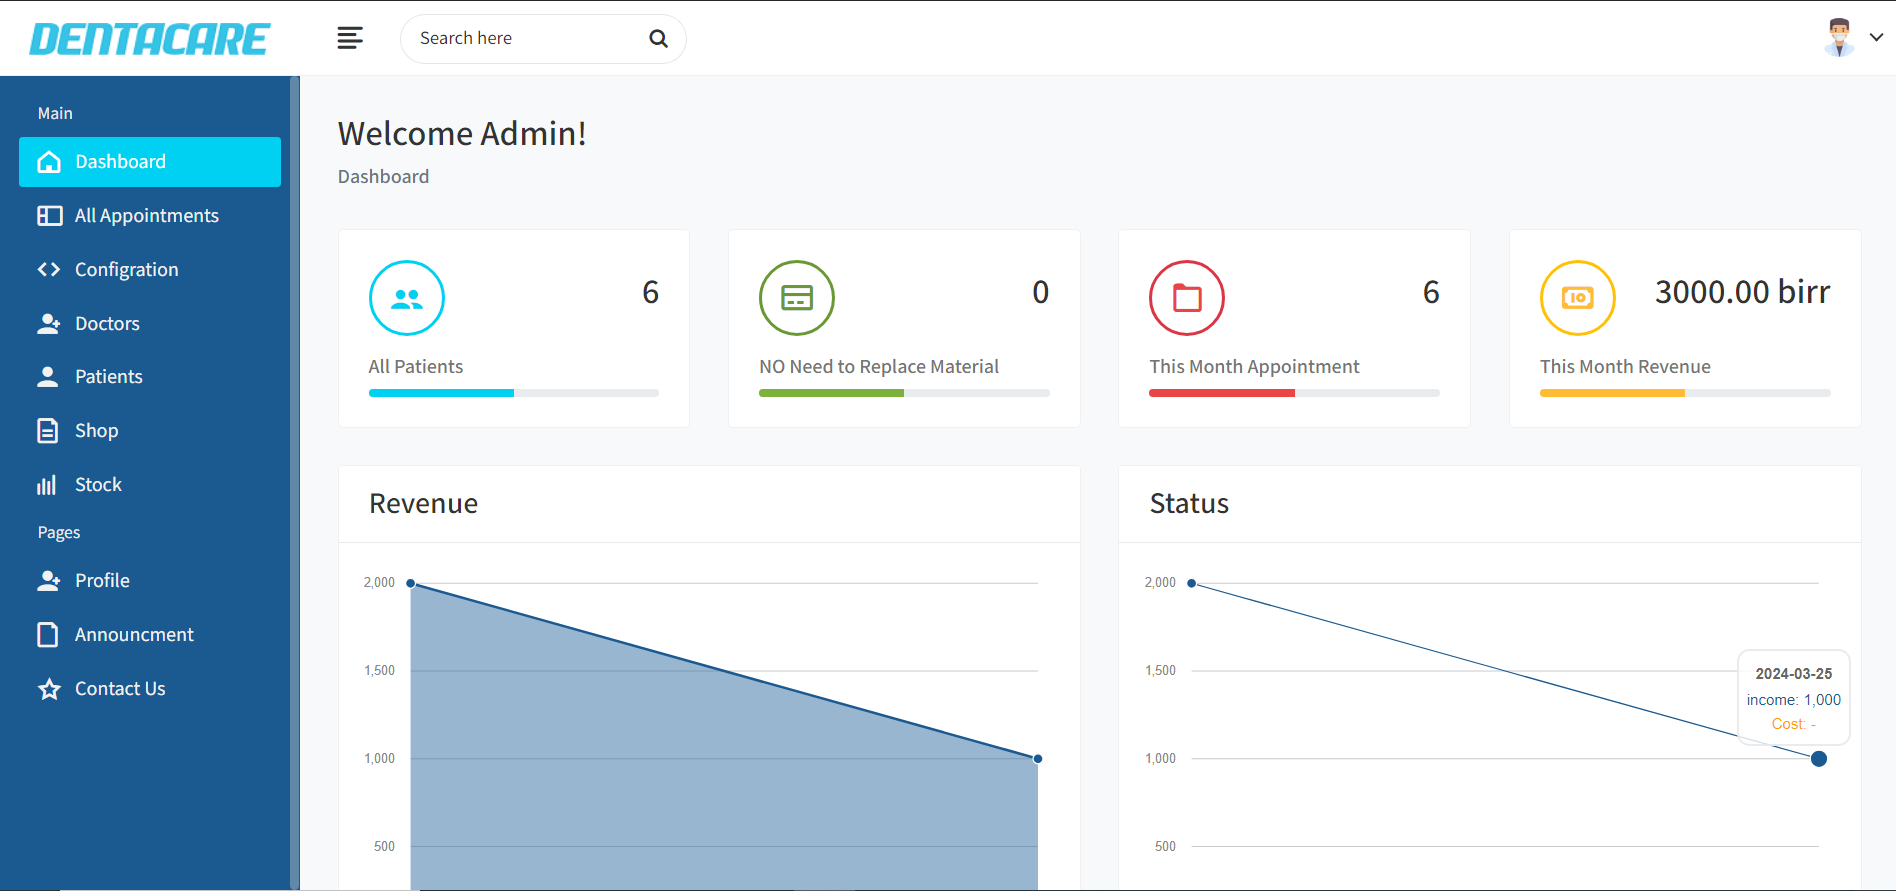Focus the 'Search here' input field
This screenshot has width=1896, height=891.
[525, 39]
